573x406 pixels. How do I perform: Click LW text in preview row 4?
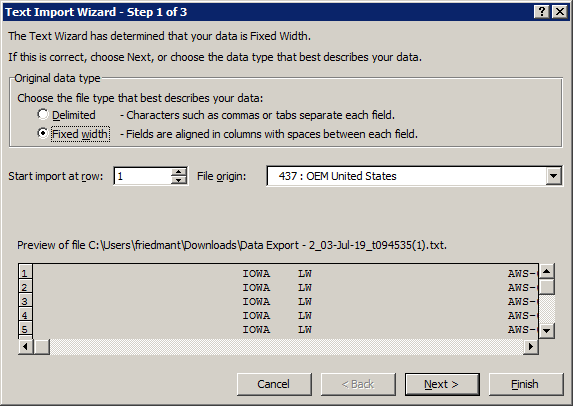[x=305, y=315]
